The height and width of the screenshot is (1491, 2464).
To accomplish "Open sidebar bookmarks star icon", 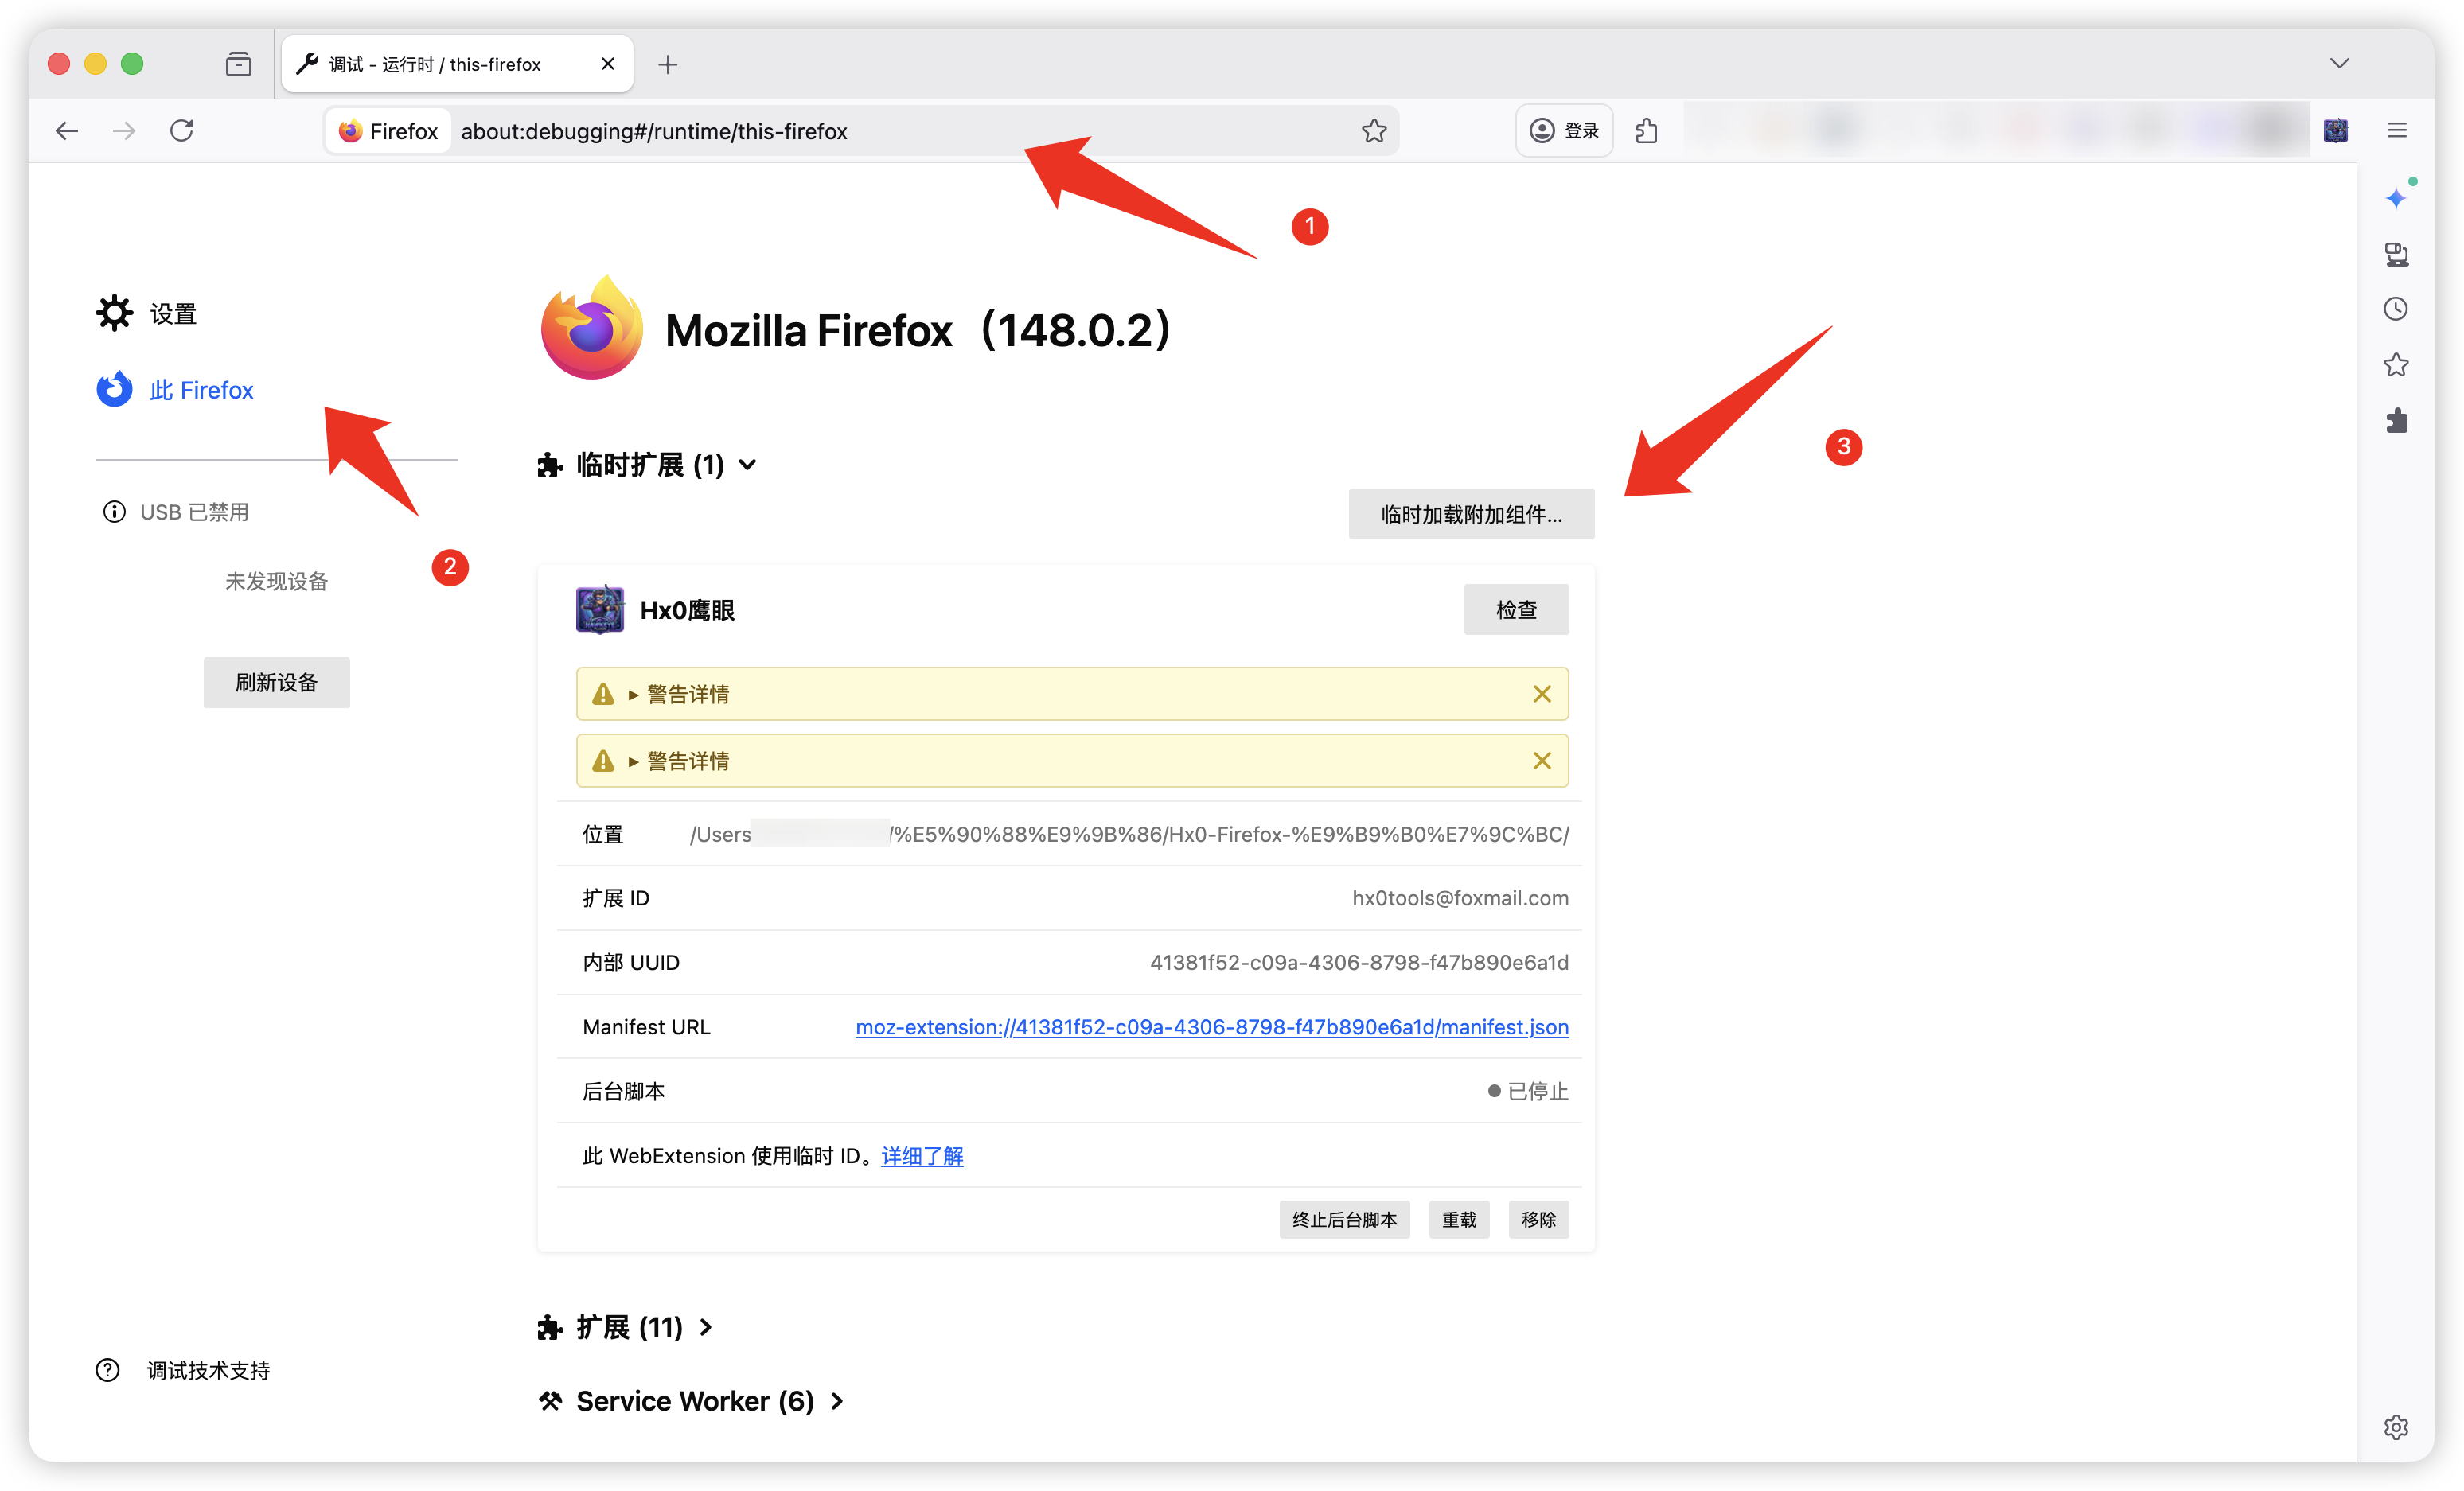I will pyautogui.click(x=2396, y=365).
